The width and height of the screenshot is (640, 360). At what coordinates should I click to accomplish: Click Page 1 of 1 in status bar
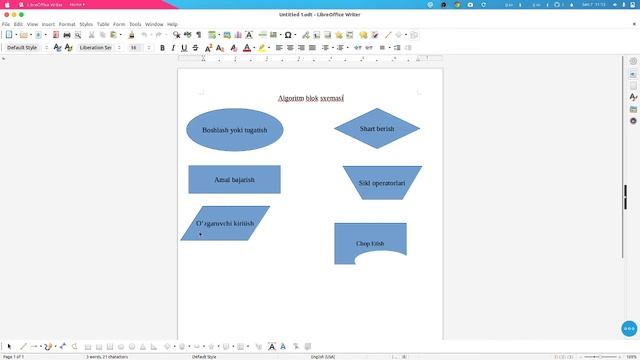point(13,357)
